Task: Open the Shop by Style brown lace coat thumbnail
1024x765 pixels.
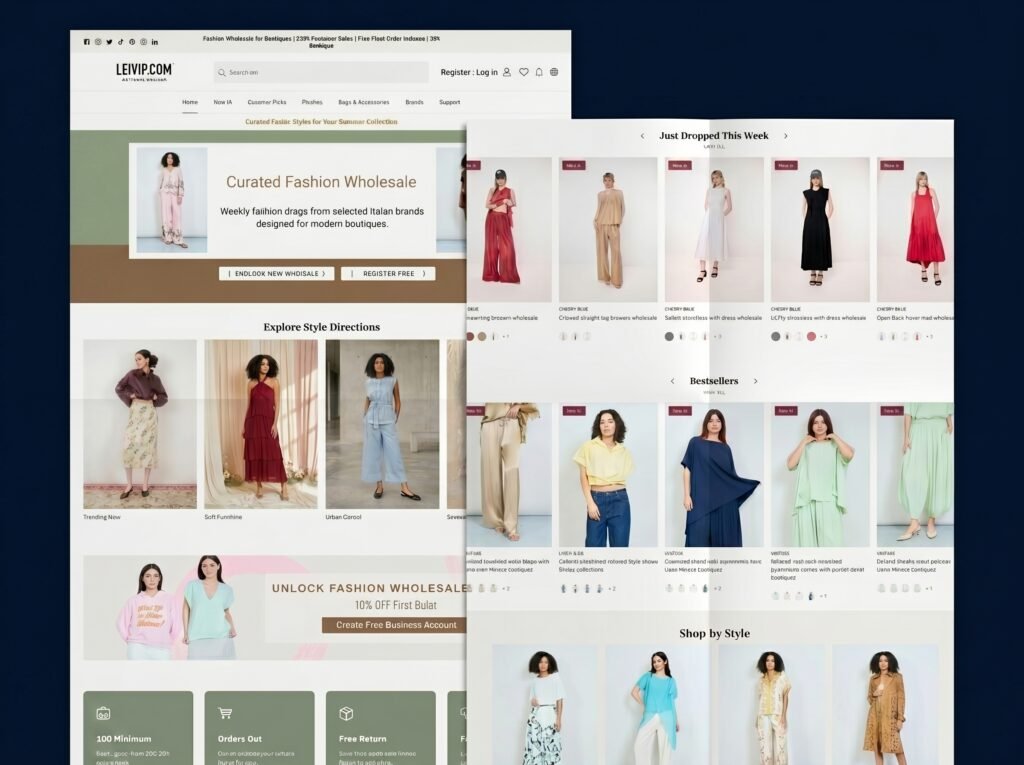Action: [x=885, y=705]
